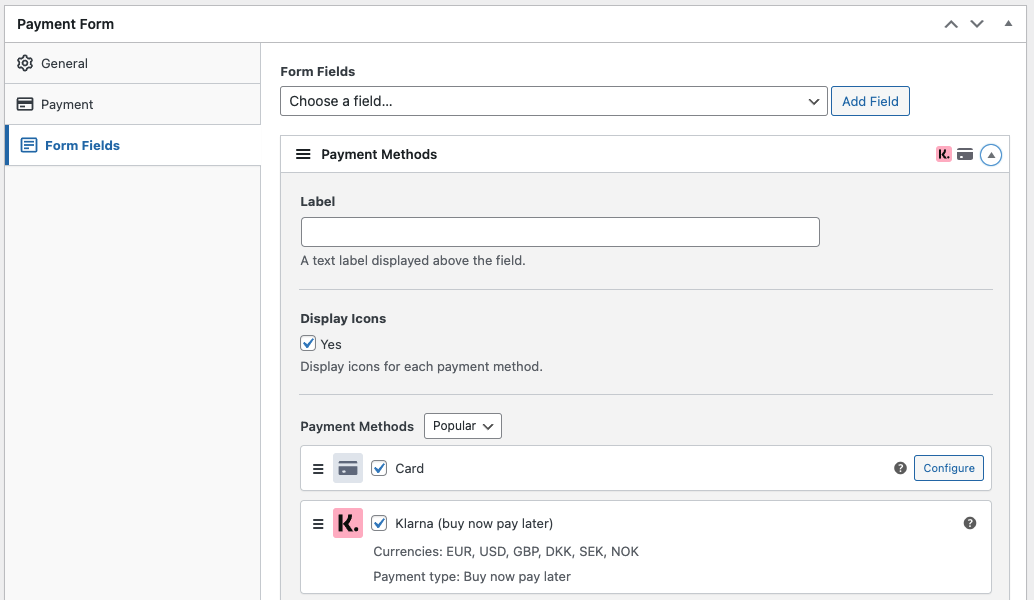Open the Choose a field dropdown
This screenshot has width=1034, height=600.
point(554,101)
